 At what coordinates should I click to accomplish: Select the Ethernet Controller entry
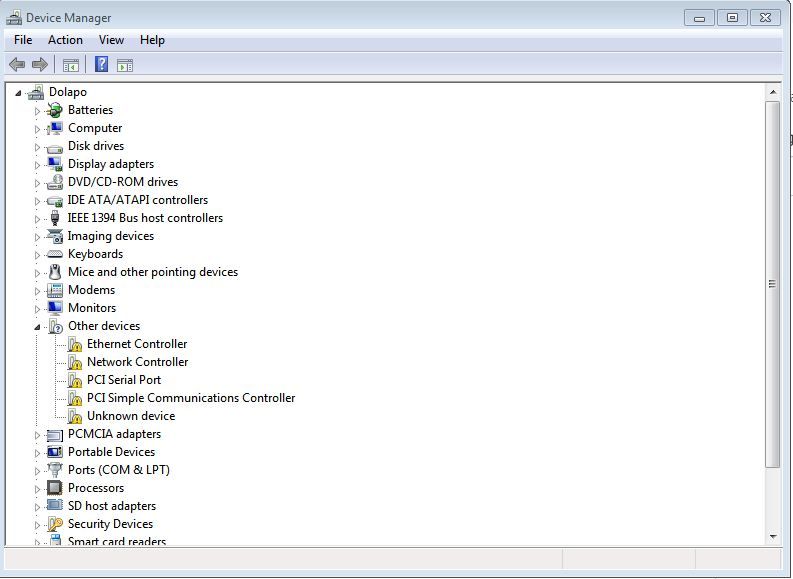click(137, 344)
